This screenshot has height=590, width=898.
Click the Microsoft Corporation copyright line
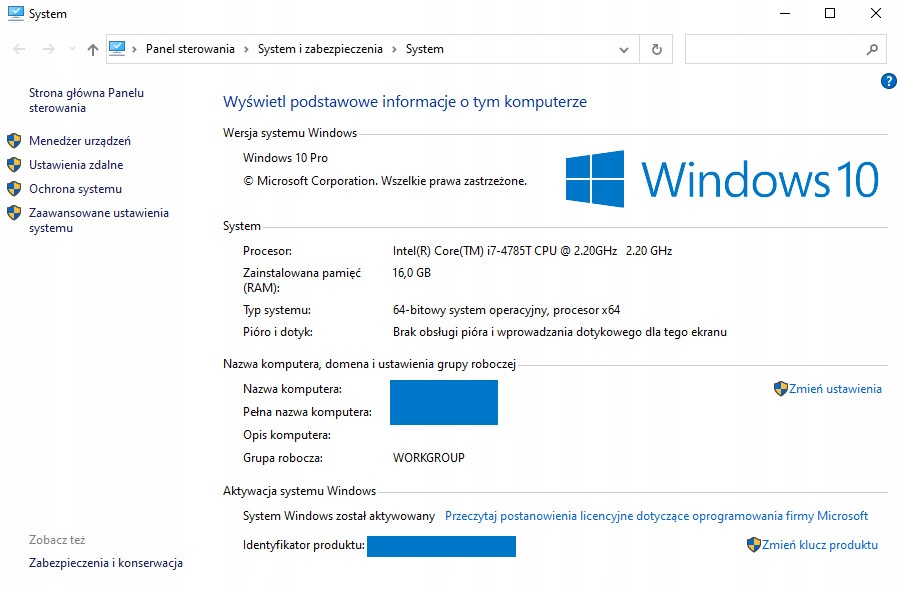tap(385, 181)
